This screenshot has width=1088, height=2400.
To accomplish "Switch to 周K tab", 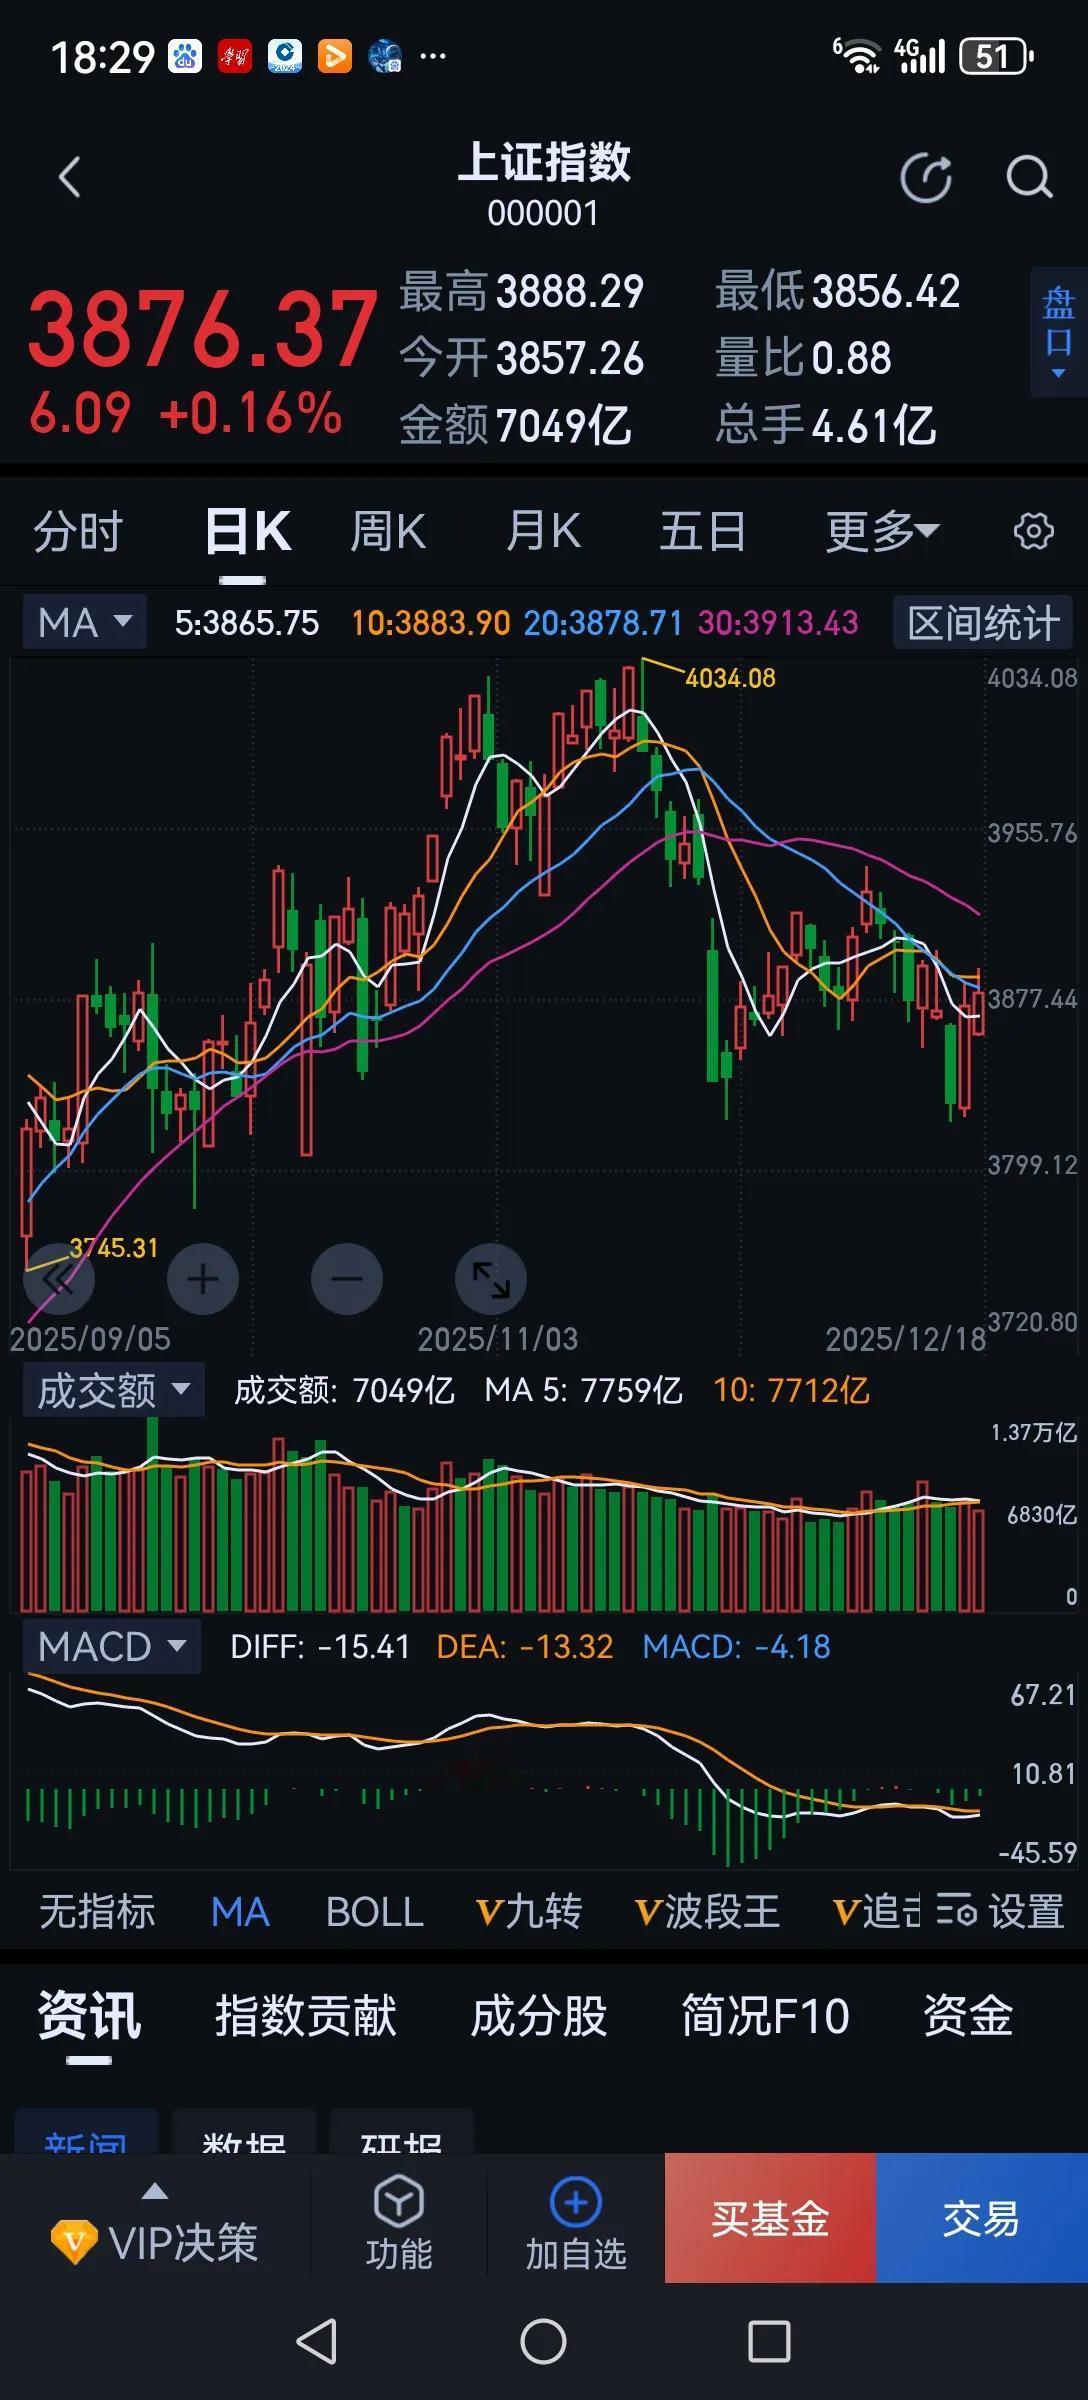I will tap(388, 531).
